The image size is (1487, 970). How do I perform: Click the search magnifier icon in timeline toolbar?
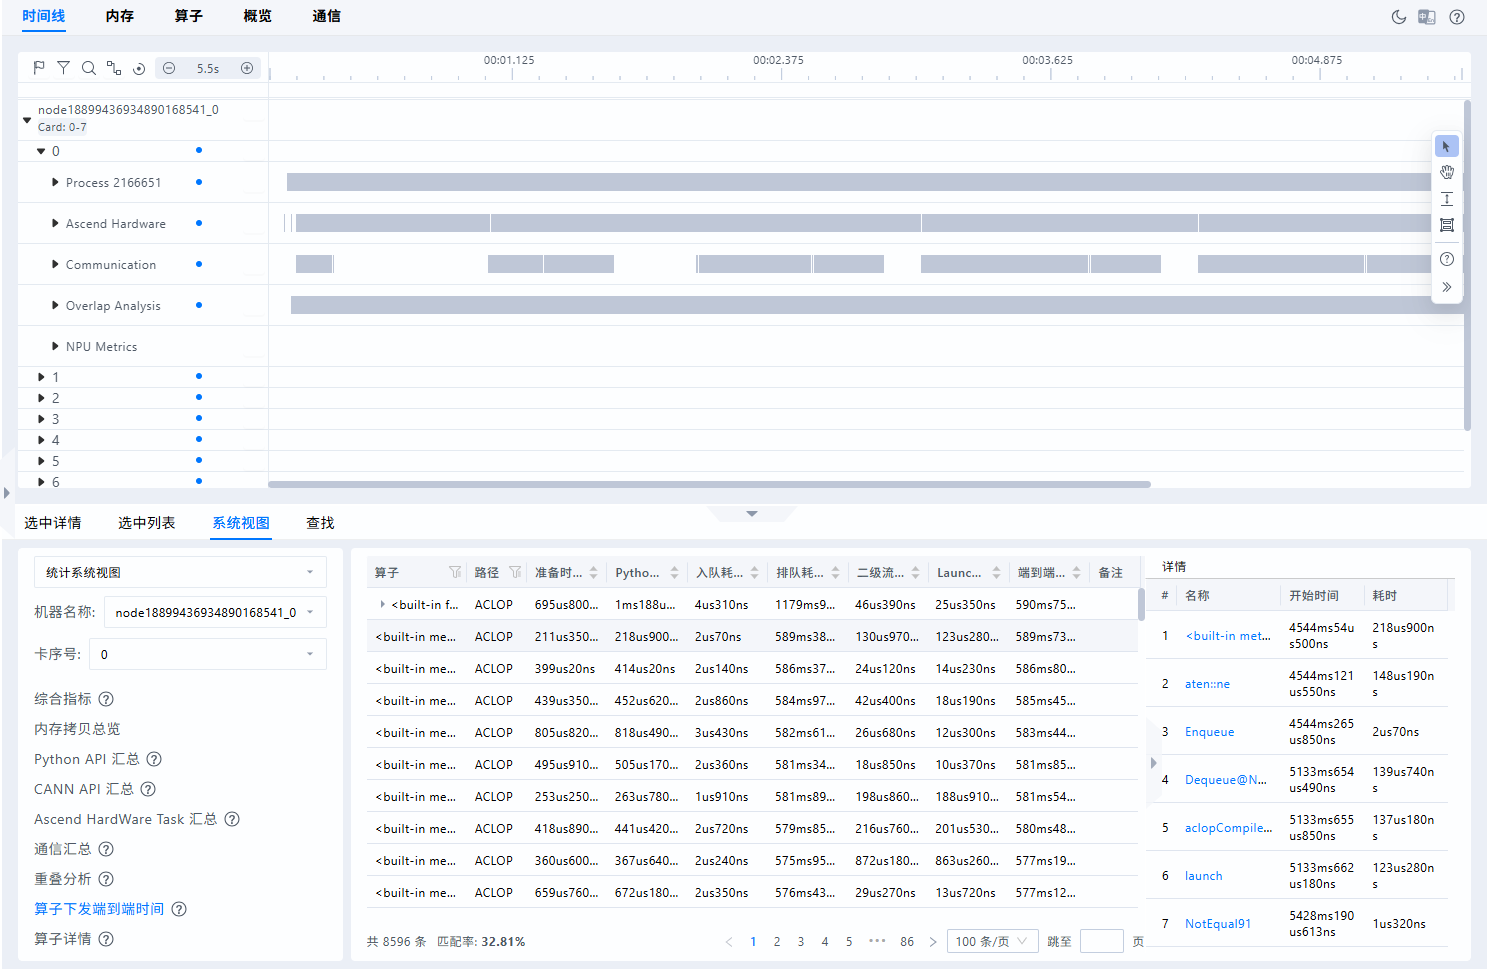tap(89, 68)
